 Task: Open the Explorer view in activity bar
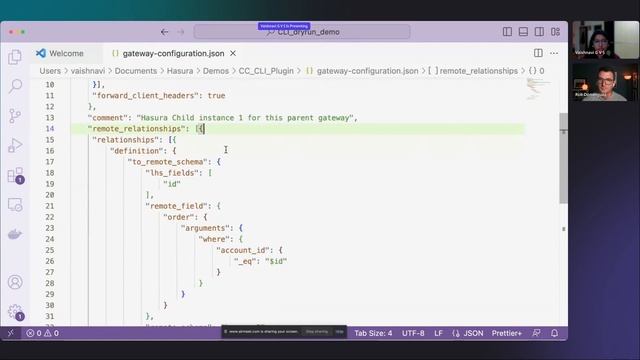[x=15, y=57]
